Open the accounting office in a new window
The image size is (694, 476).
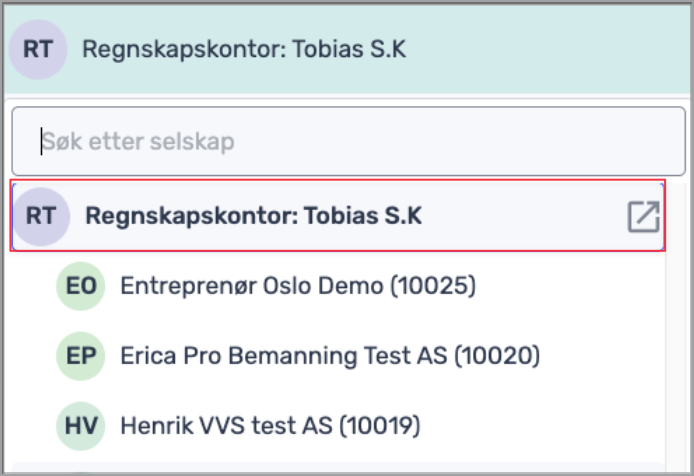643,216
